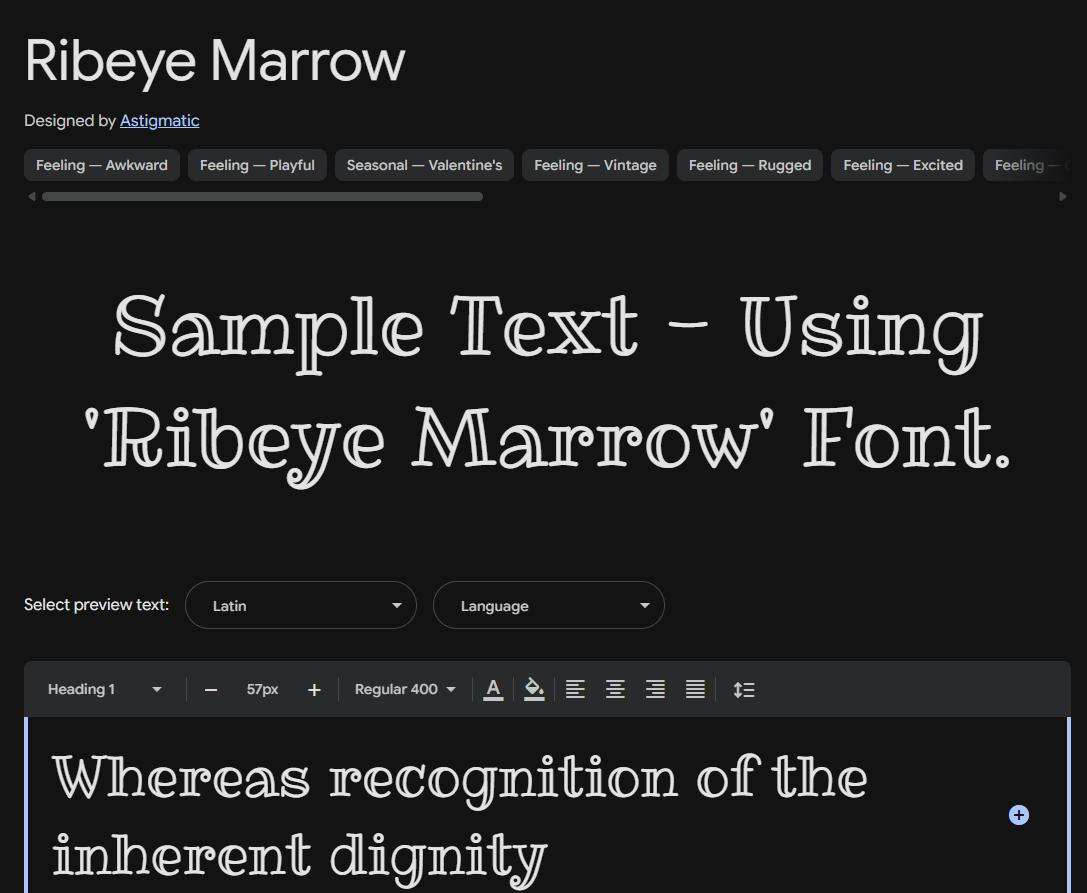This screenshot has height=893, width=1087.
Task: Click right scroll arrow of tag list
Action: click(1063, 196)
